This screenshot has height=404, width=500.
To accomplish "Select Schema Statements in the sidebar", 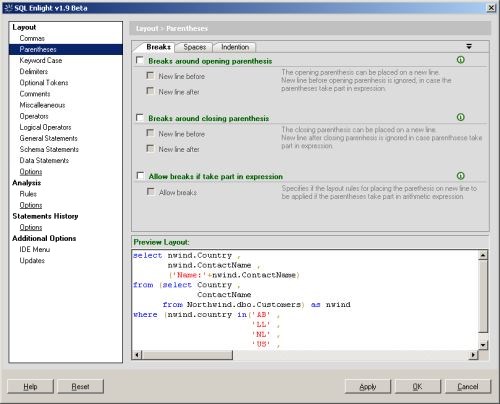I will point(49,149).
